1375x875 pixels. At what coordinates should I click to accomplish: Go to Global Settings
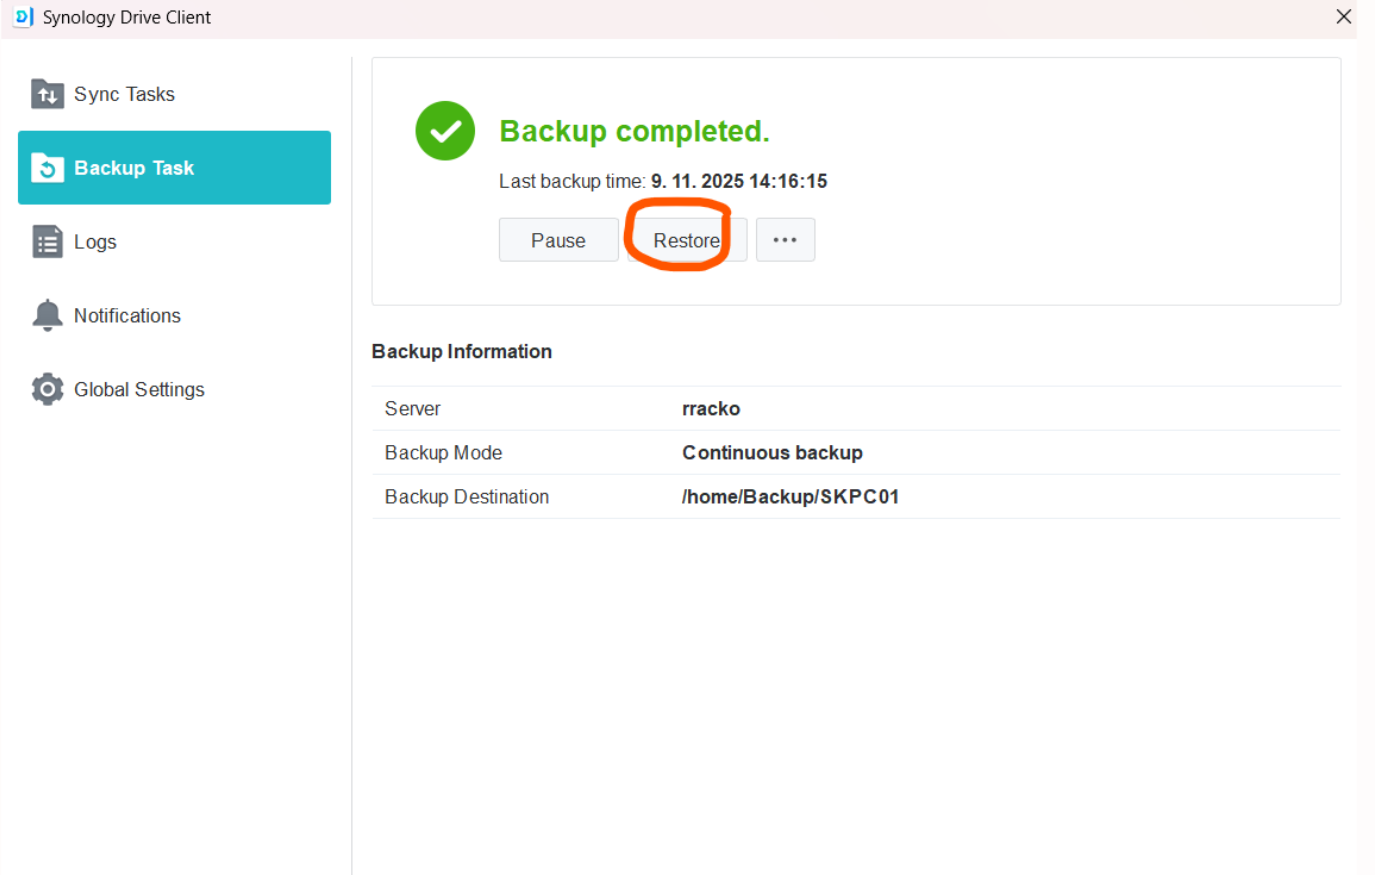tap(139, 390)
